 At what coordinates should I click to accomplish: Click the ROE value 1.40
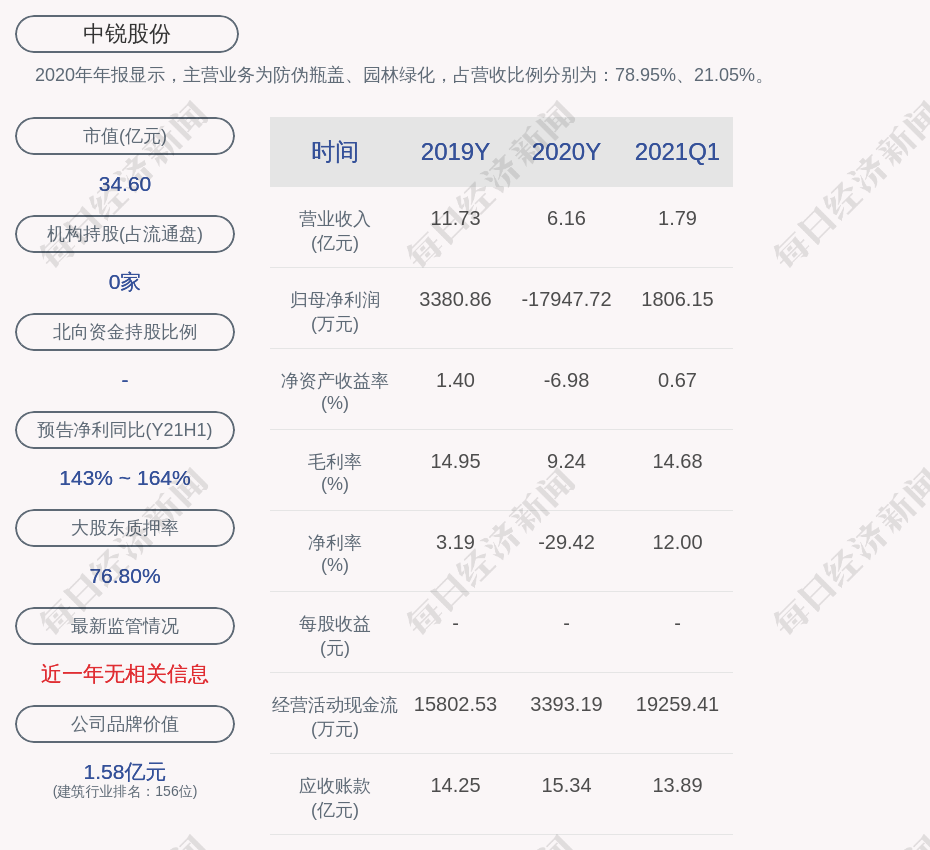pos(456,380)
